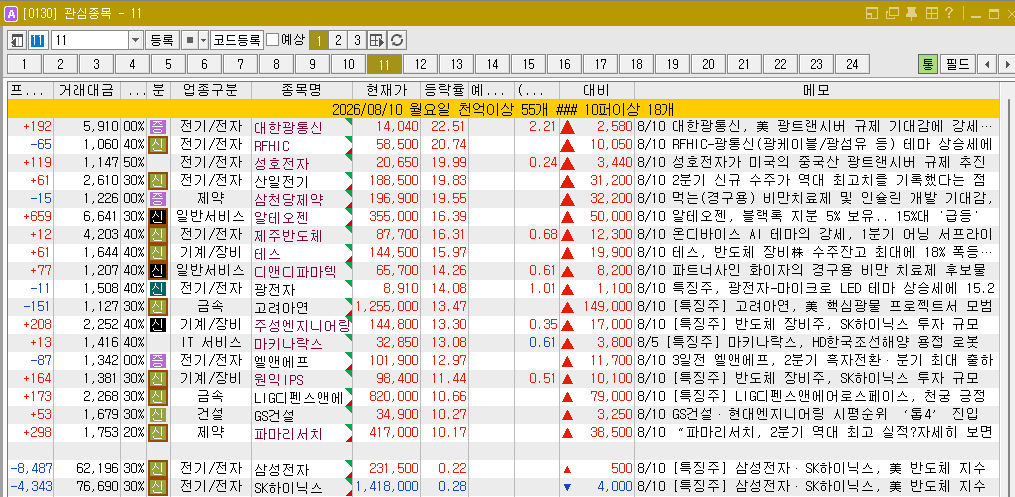
Task: Click the black 신 badge in the 알테오젠 row
Action: (x=158, y=216)
